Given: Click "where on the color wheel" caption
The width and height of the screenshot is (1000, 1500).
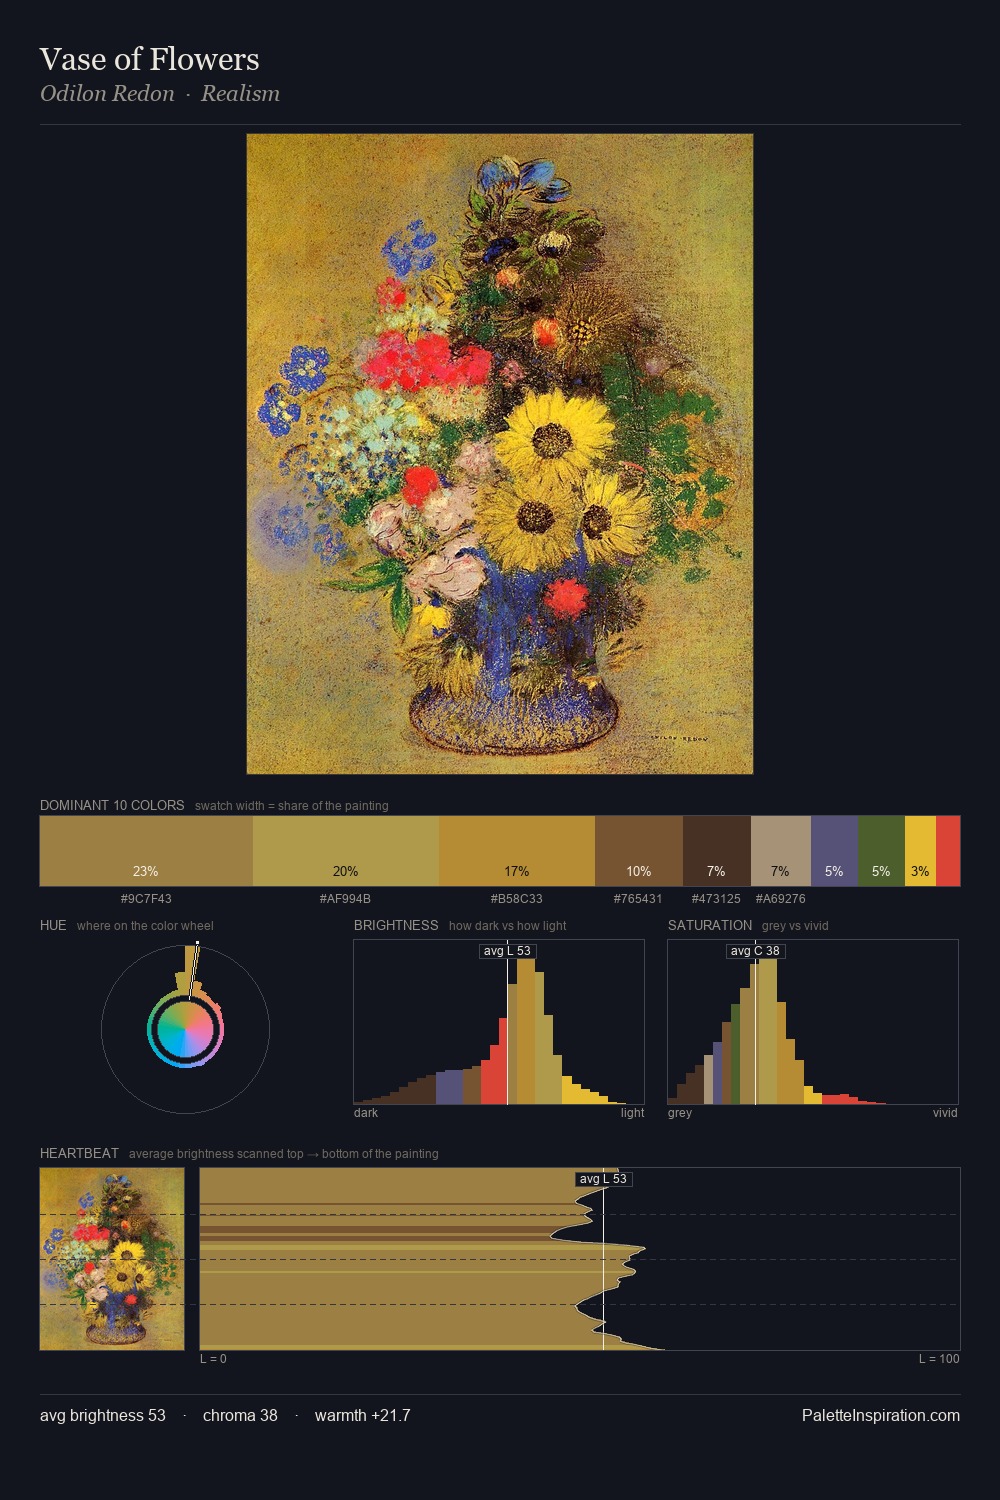Looking at the screenshot, I should (x=145, y=926).
